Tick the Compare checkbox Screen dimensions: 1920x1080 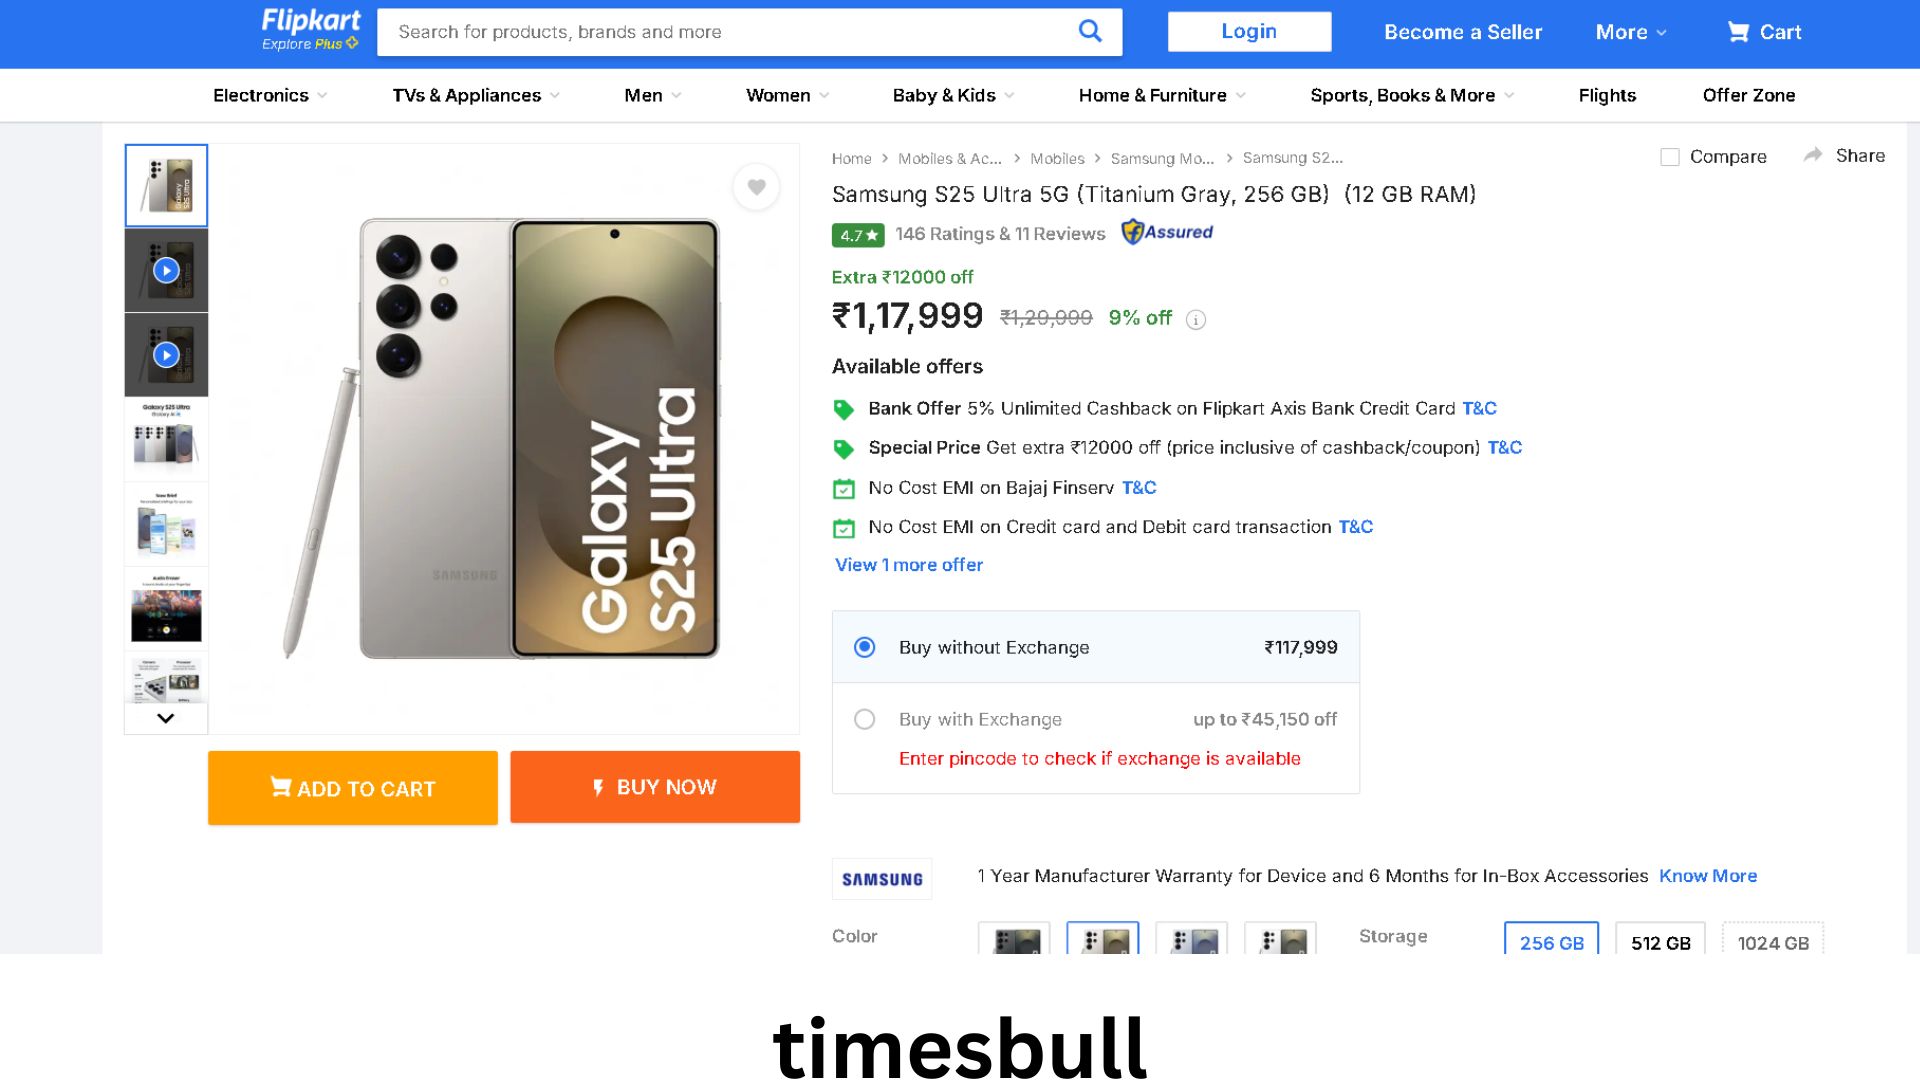1670,157
